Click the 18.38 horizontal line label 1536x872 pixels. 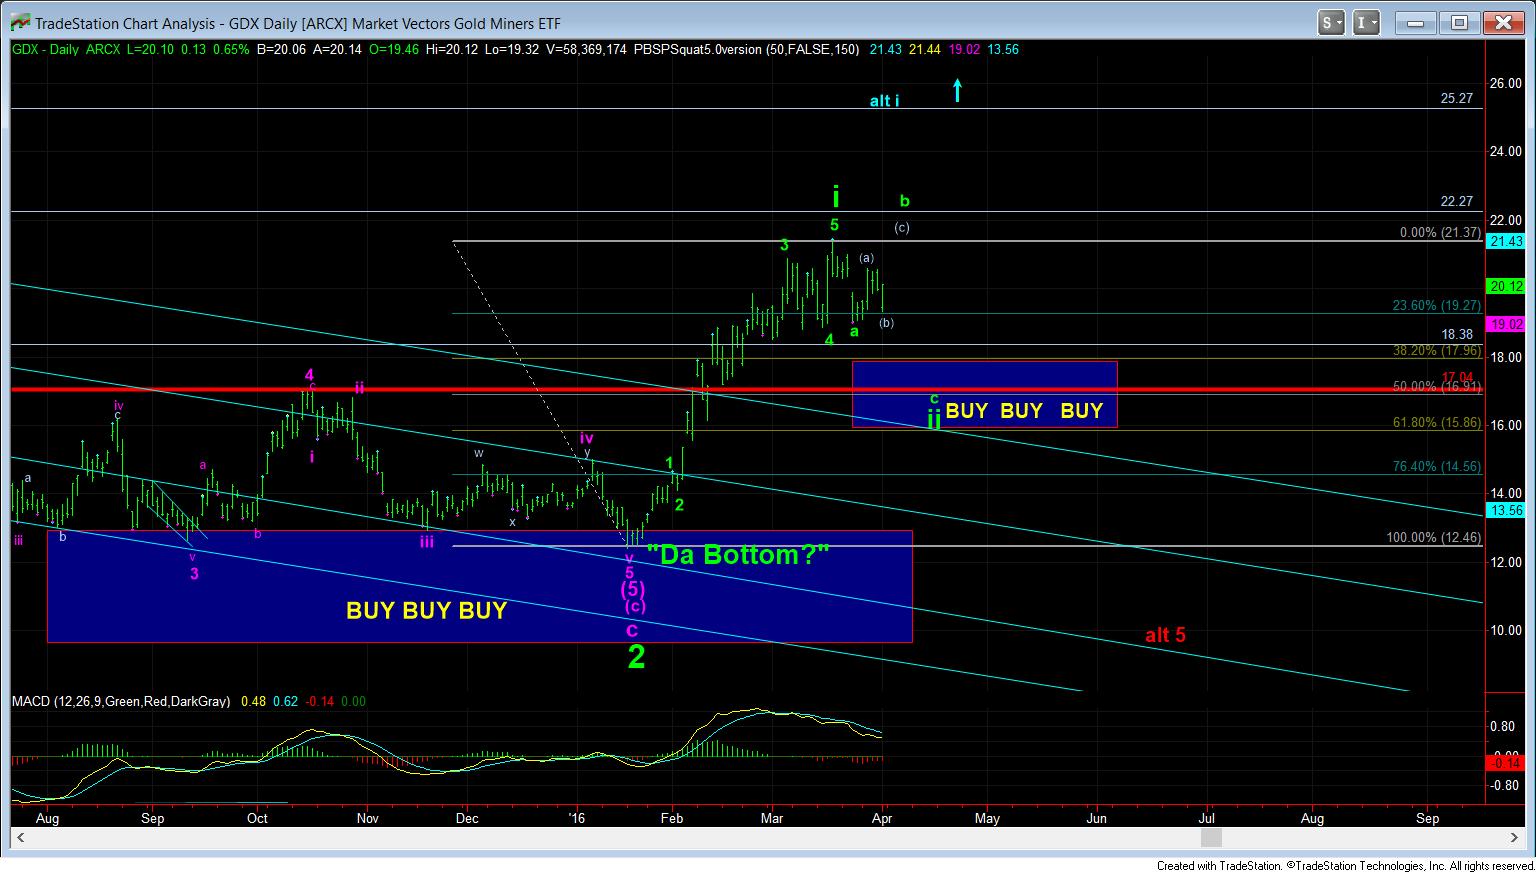[1457, 335]
